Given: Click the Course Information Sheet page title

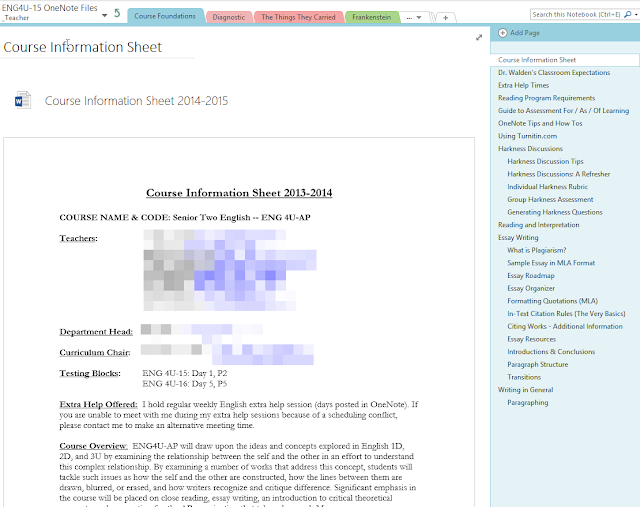Looking at the screenshot, I should tap(82, 47).
